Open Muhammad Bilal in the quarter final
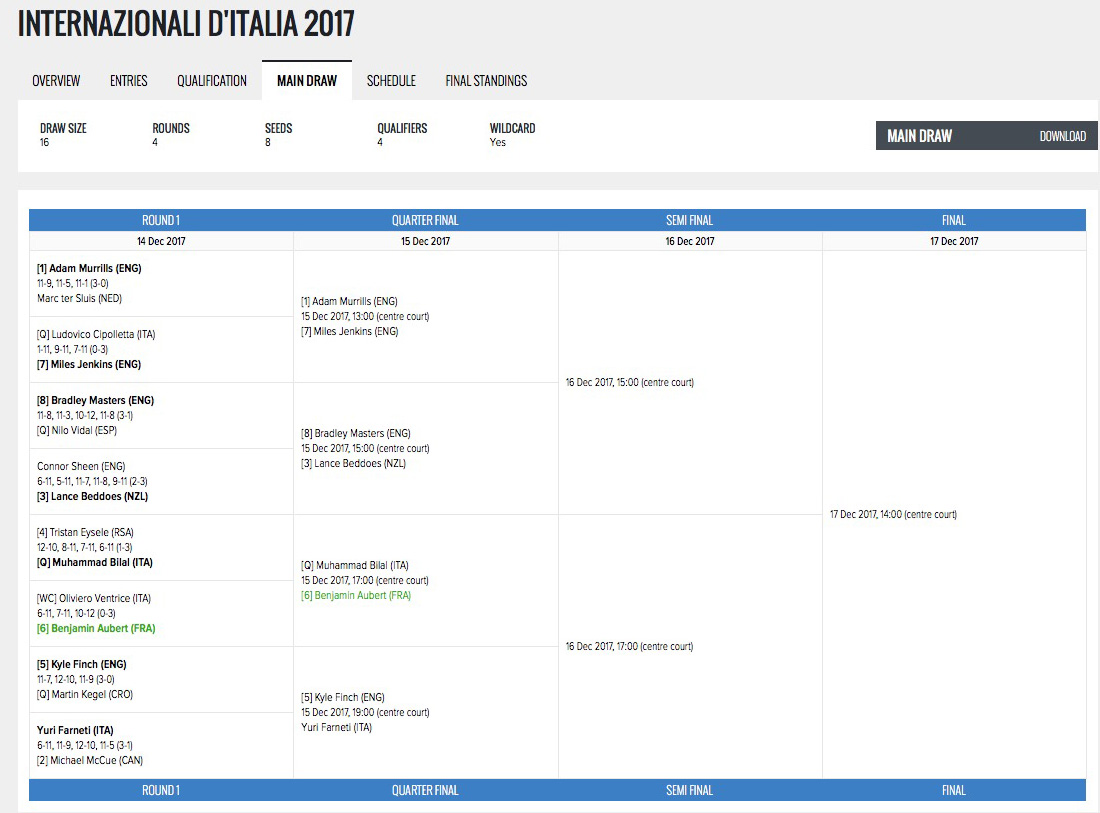This screenshot has height=813, width=1100. click(354, 566)
